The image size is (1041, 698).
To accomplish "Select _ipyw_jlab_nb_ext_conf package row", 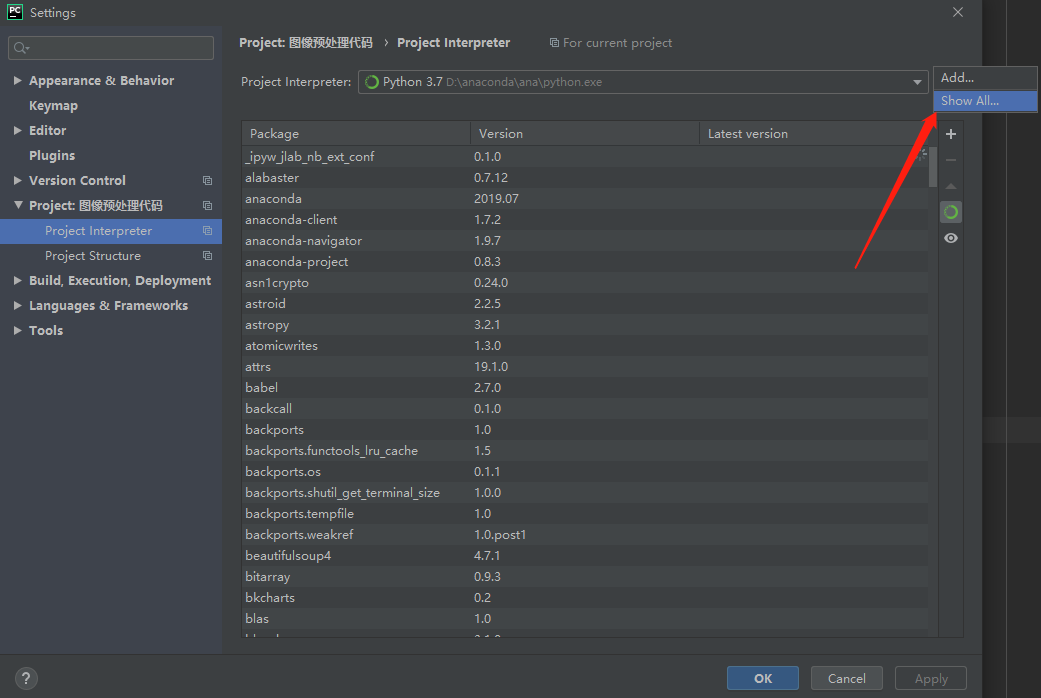I will [585, 157].
